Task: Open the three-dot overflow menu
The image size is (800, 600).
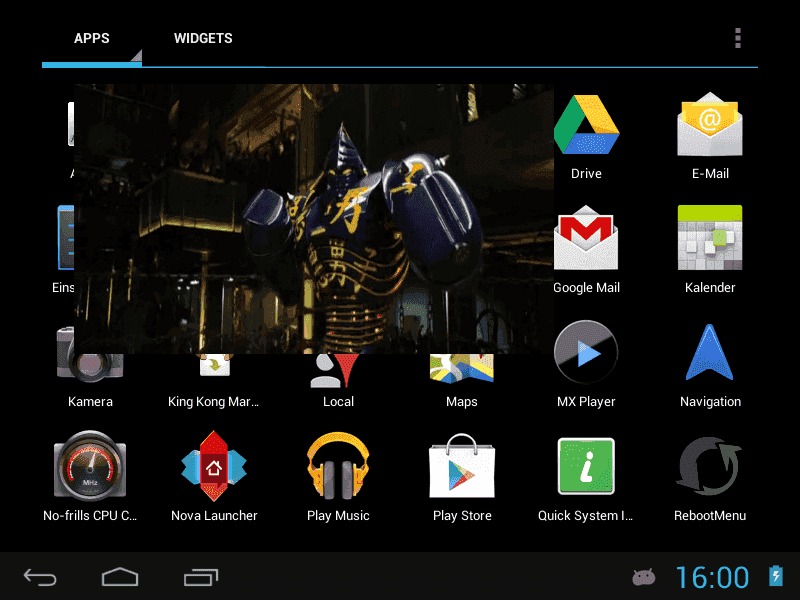Action: tap(738, 38)
